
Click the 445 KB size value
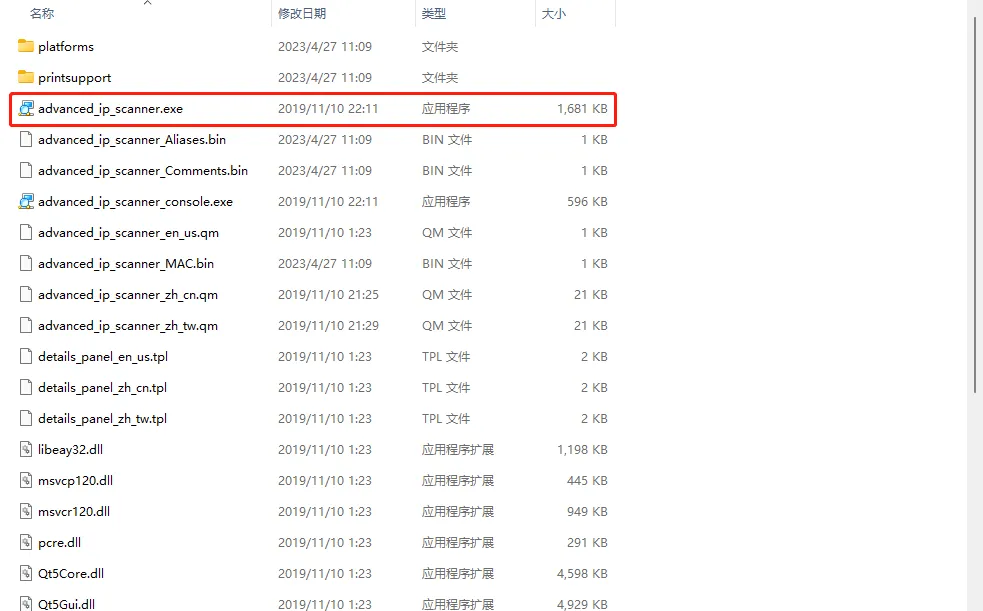(x=587, y=481)
